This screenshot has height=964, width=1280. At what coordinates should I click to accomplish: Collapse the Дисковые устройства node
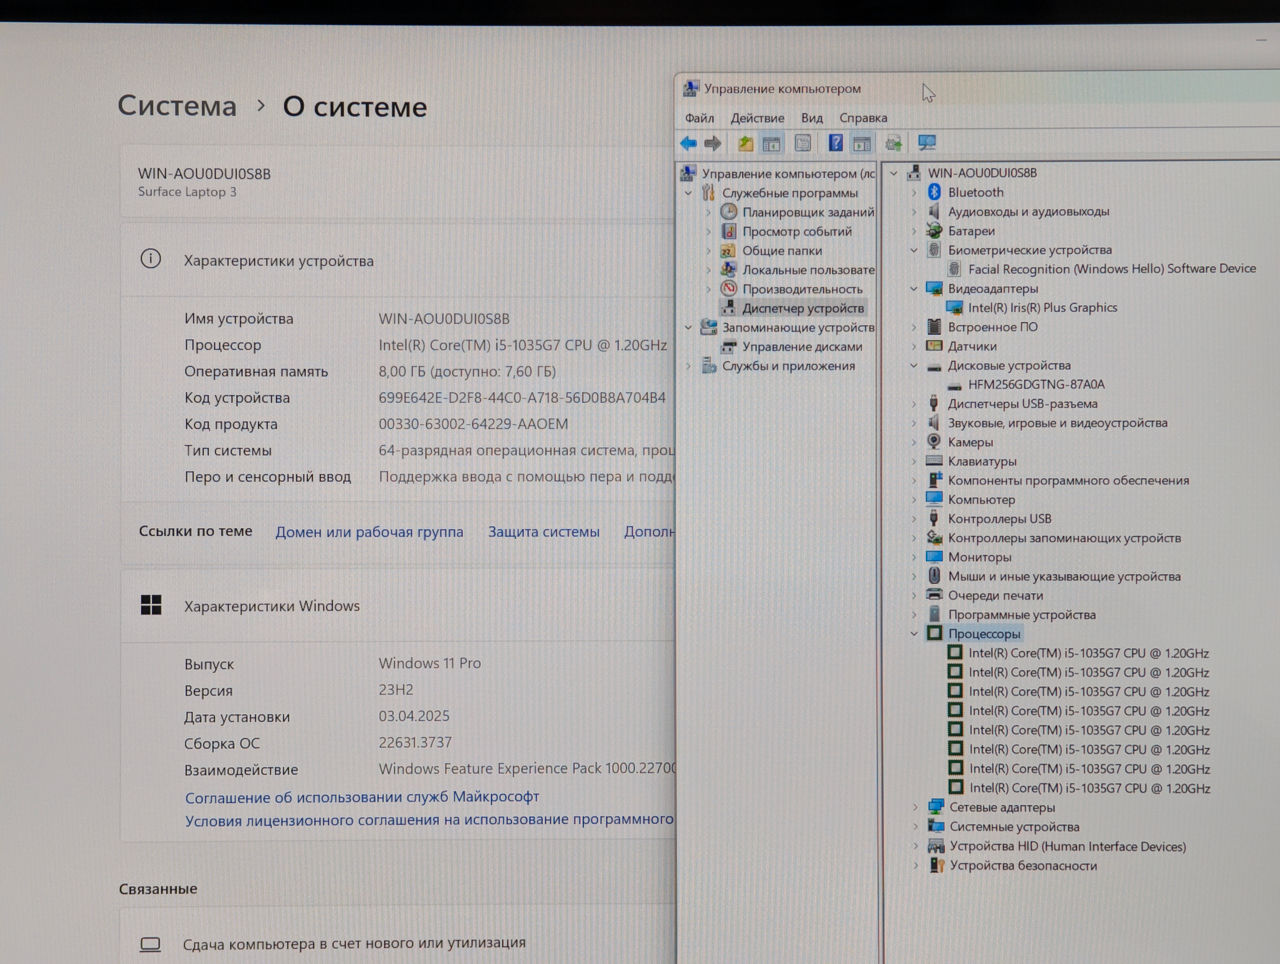(914, 365)
